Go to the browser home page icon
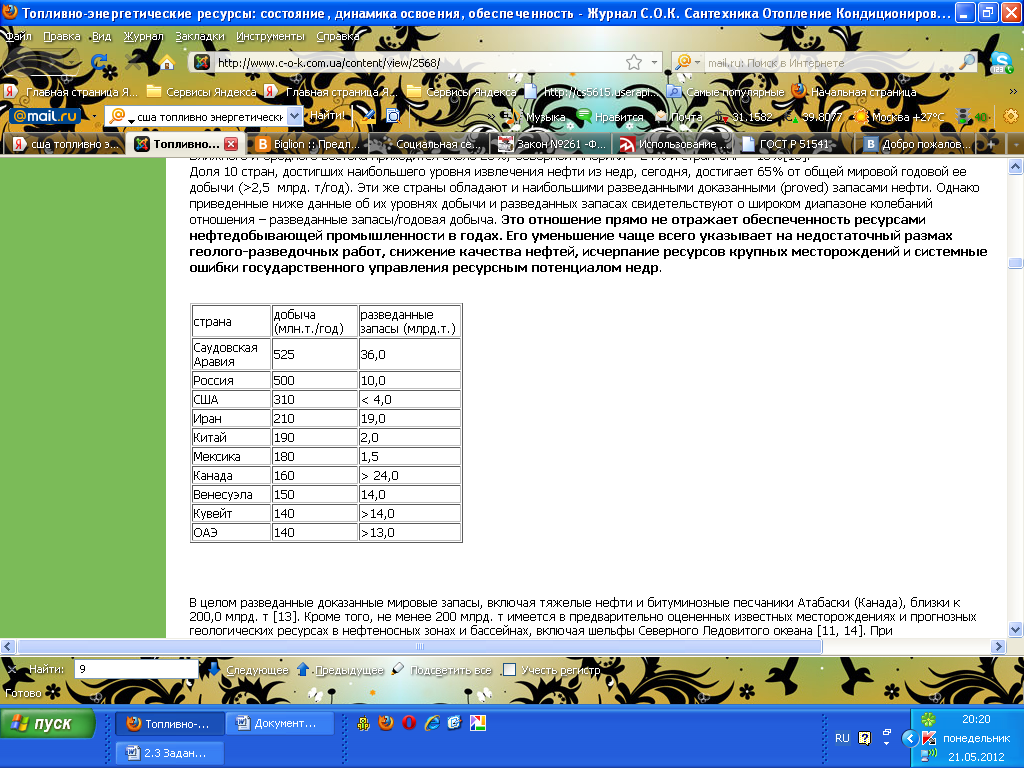The image size is (1024, 768). coord(167,63)
